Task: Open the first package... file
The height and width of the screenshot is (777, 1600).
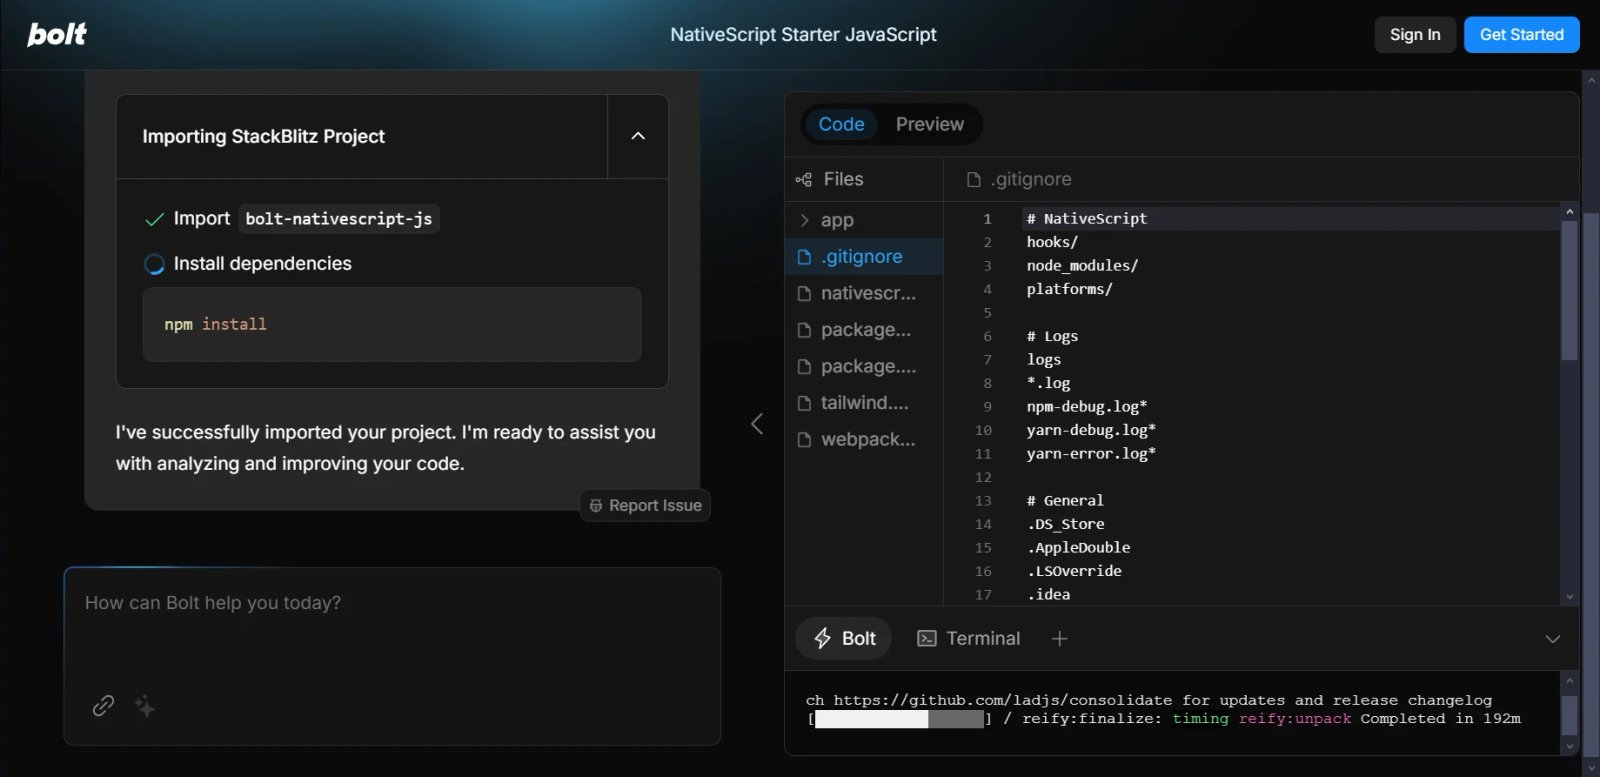Action: coord(864,330)
